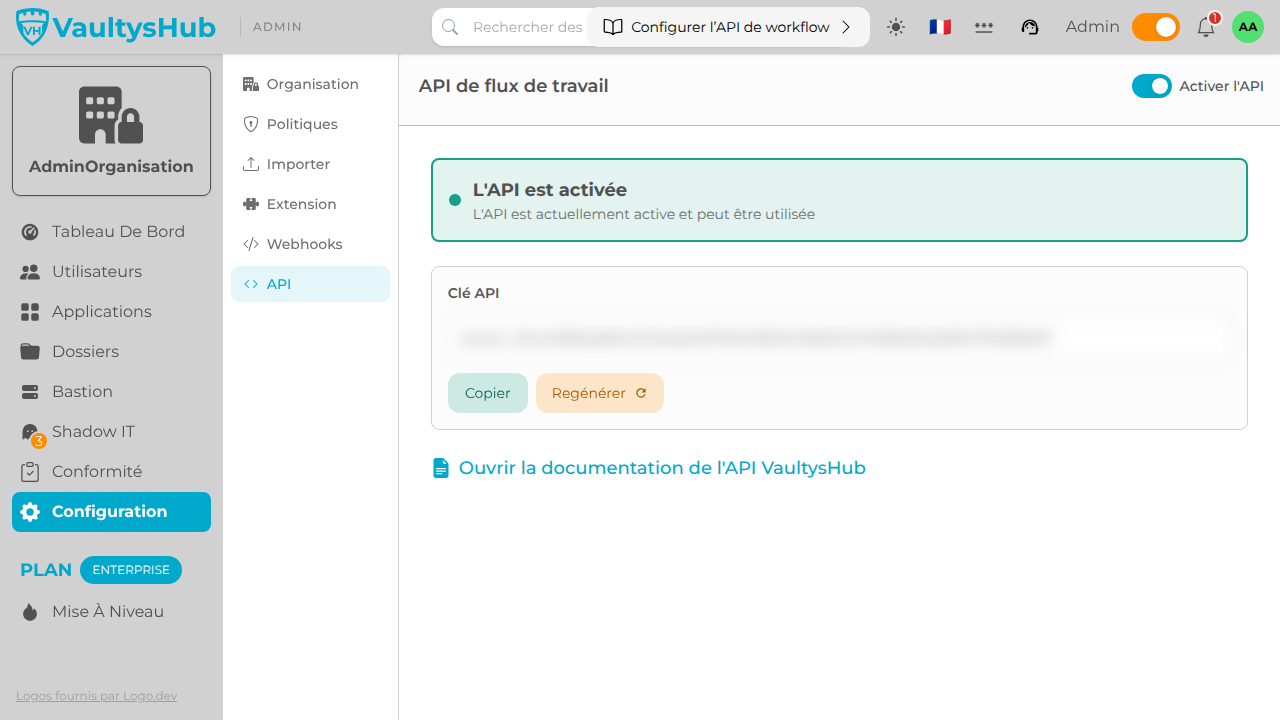
Task: Open Dossiers section
Action: coord(111,351)
